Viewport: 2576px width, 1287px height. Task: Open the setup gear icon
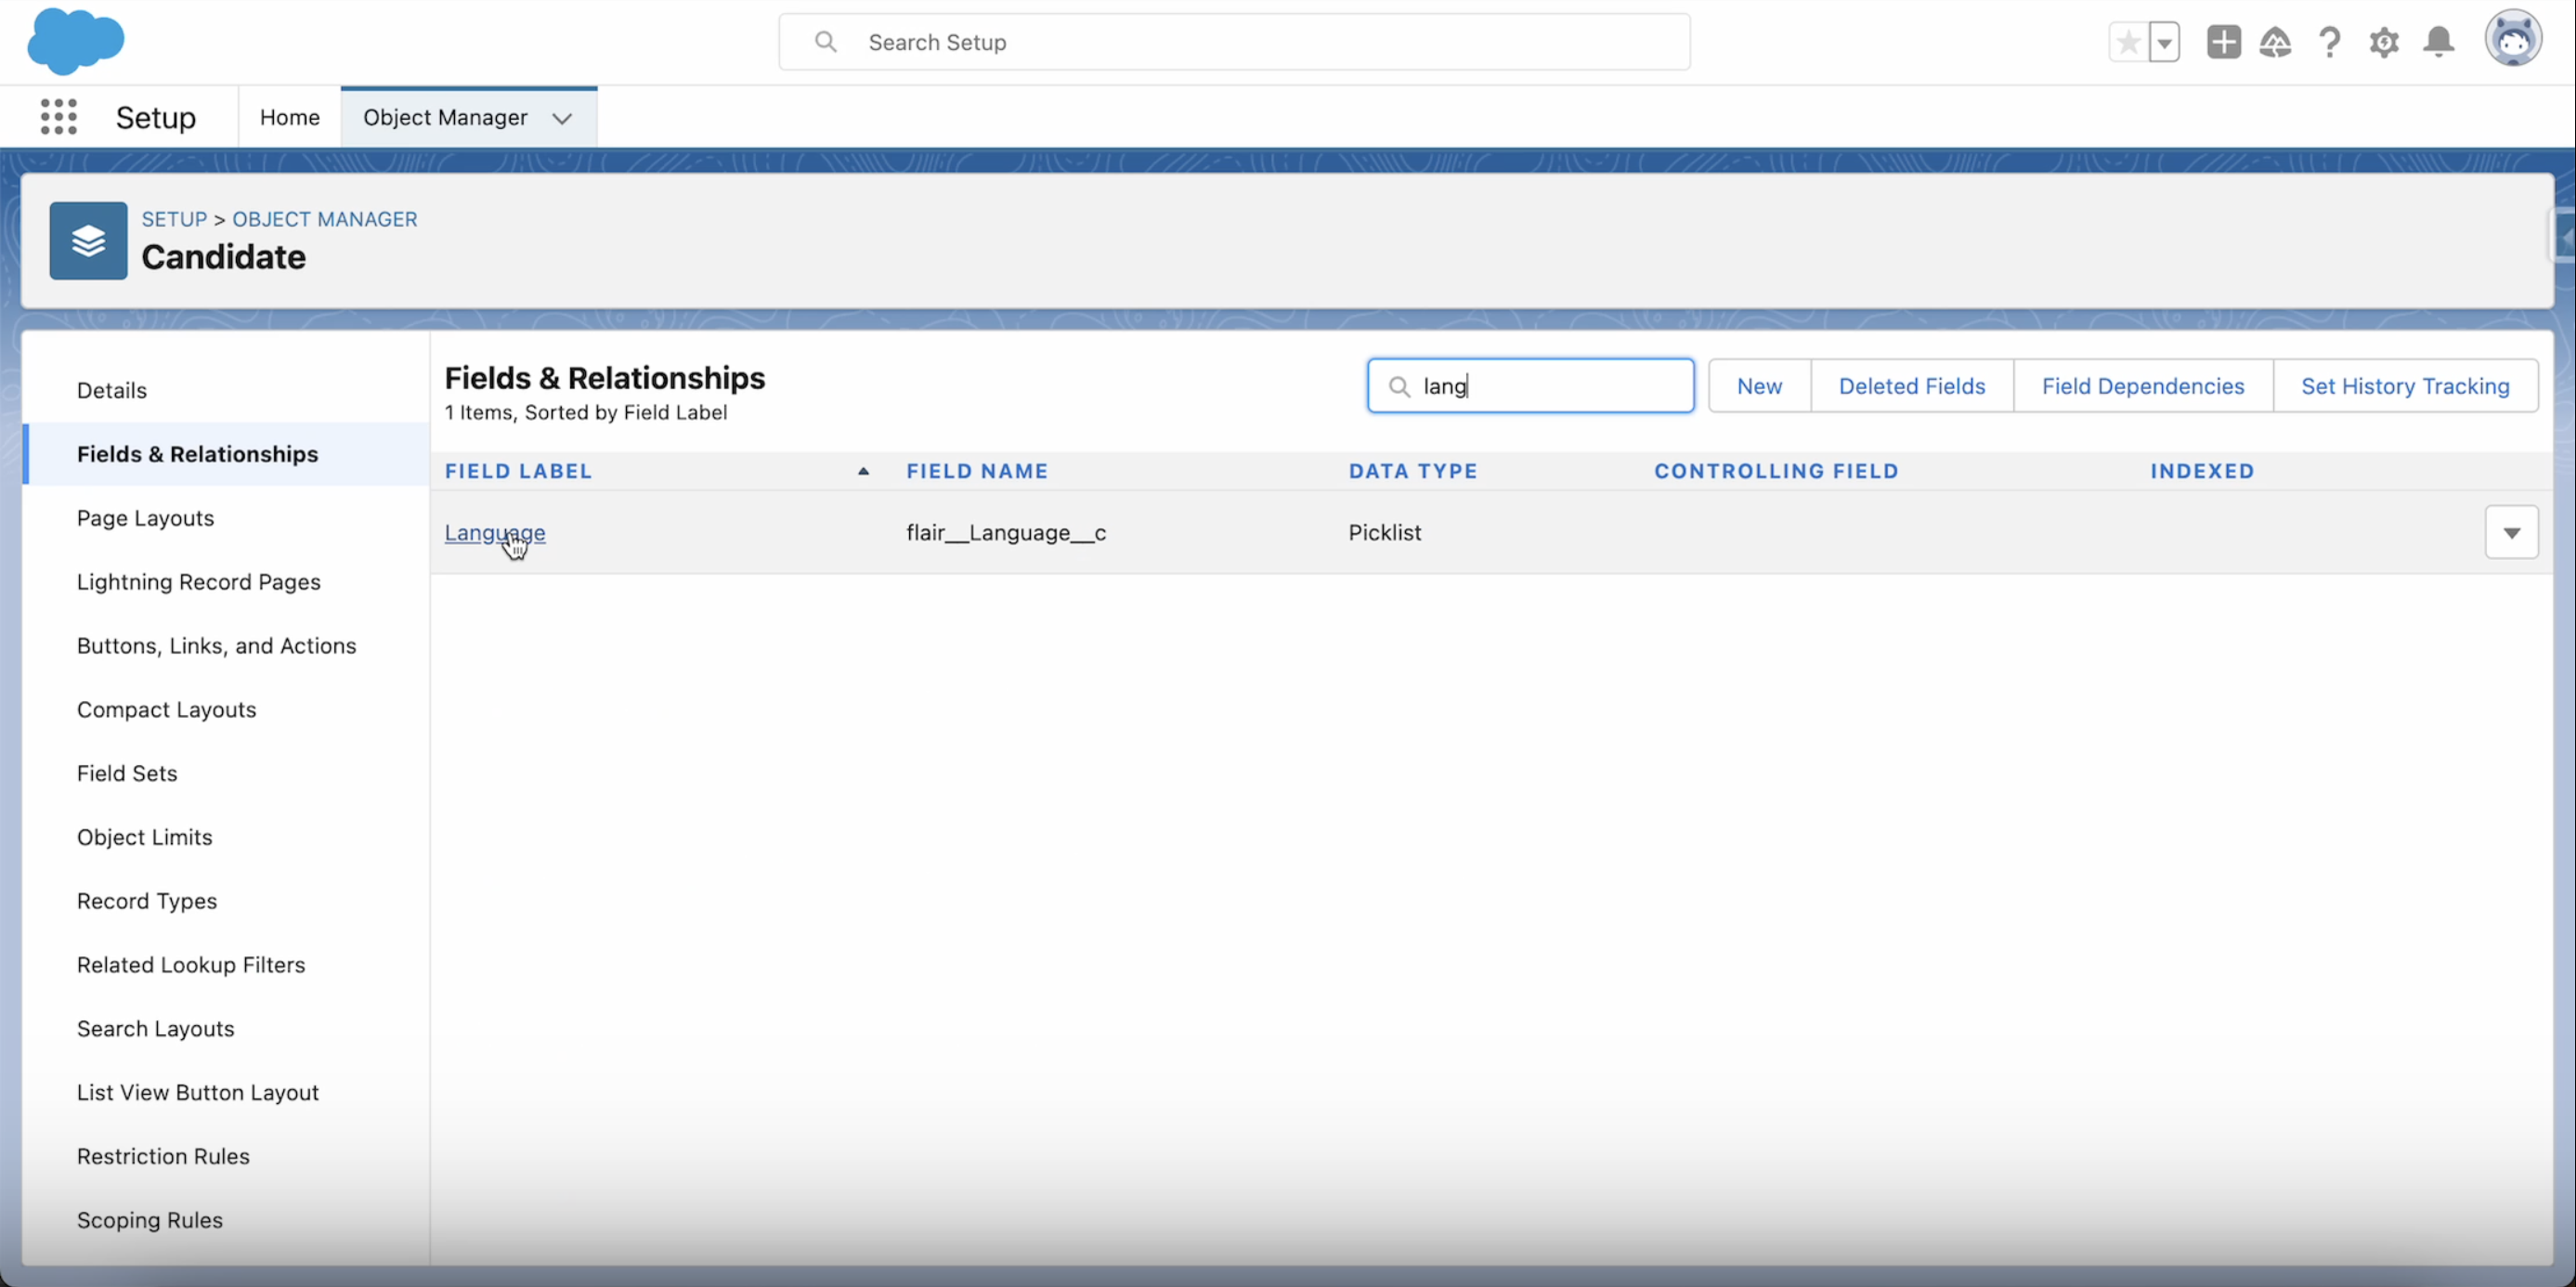point(2384,42)
